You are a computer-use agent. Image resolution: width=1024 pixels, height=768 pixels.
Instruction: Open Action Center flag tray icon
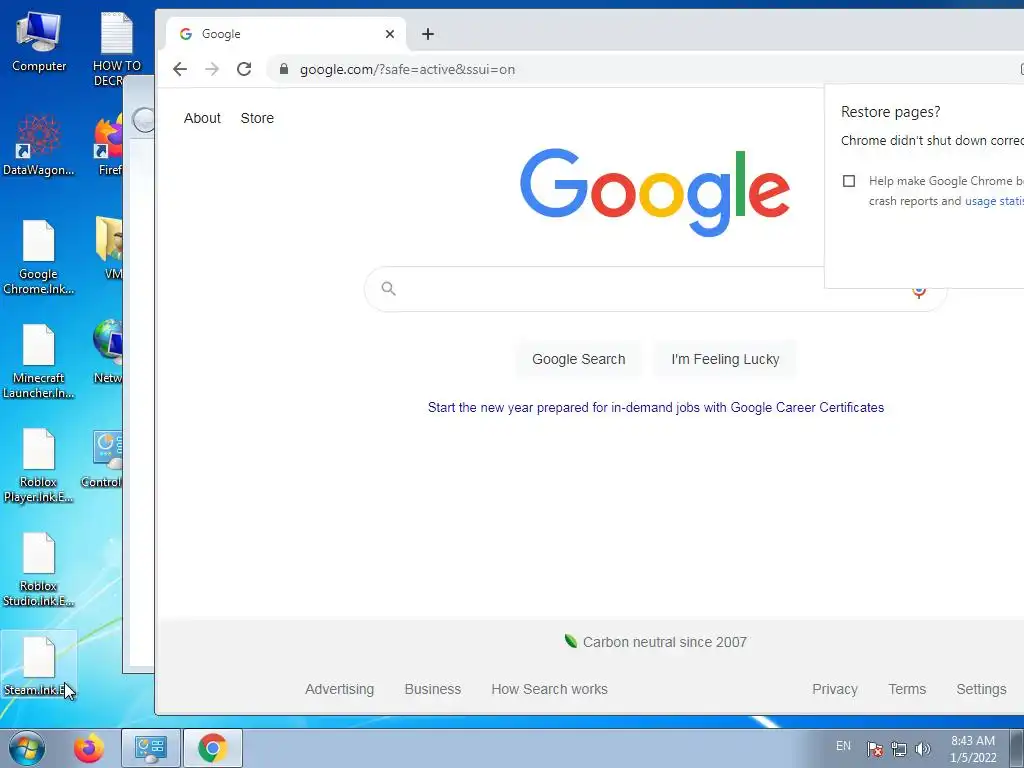pos(875,749)
